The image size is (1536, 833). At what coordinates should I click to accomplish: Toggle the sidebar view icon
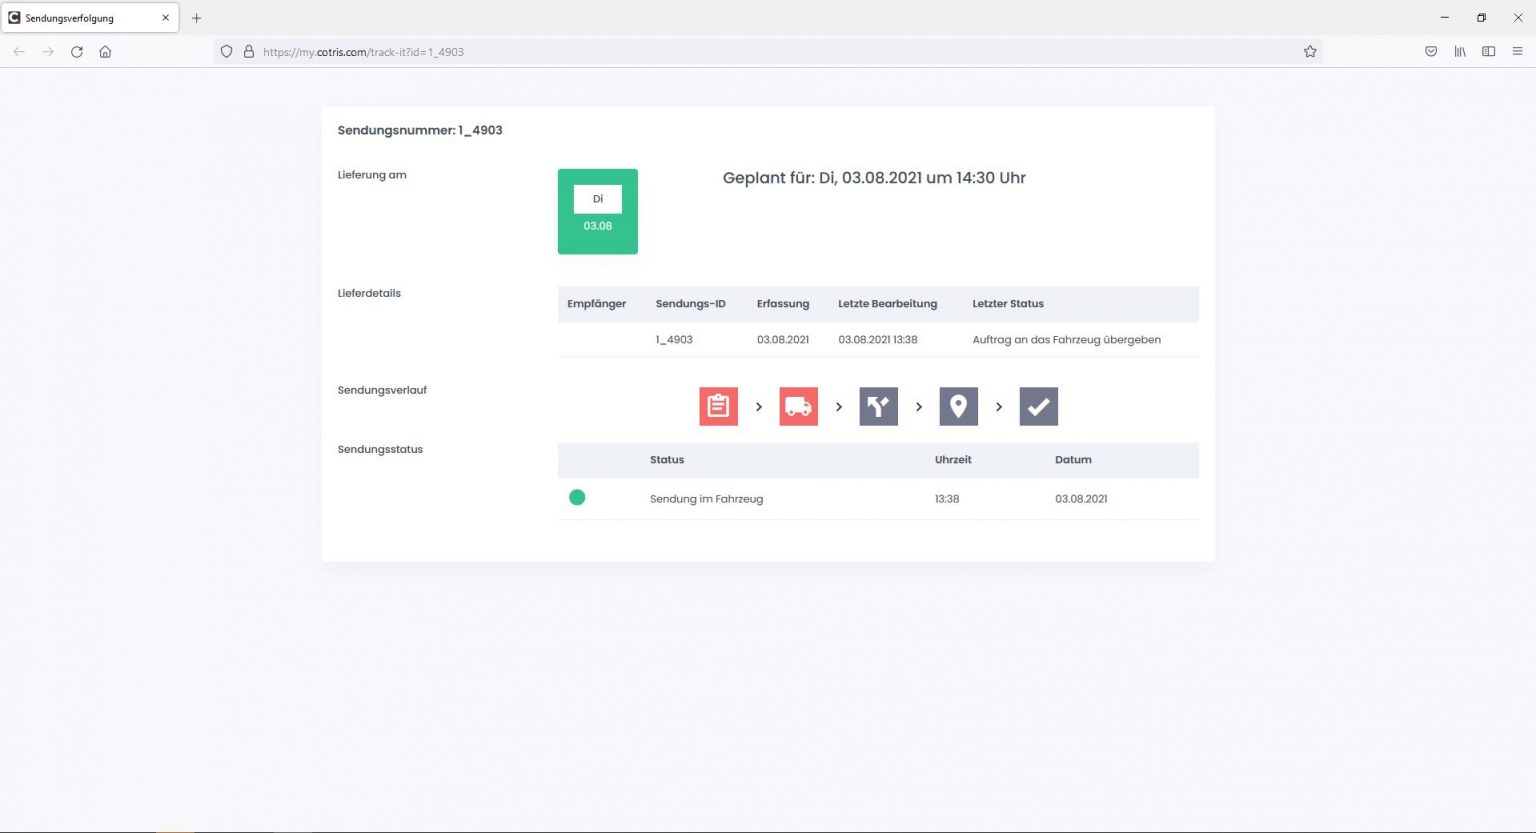click(1488, 52)
